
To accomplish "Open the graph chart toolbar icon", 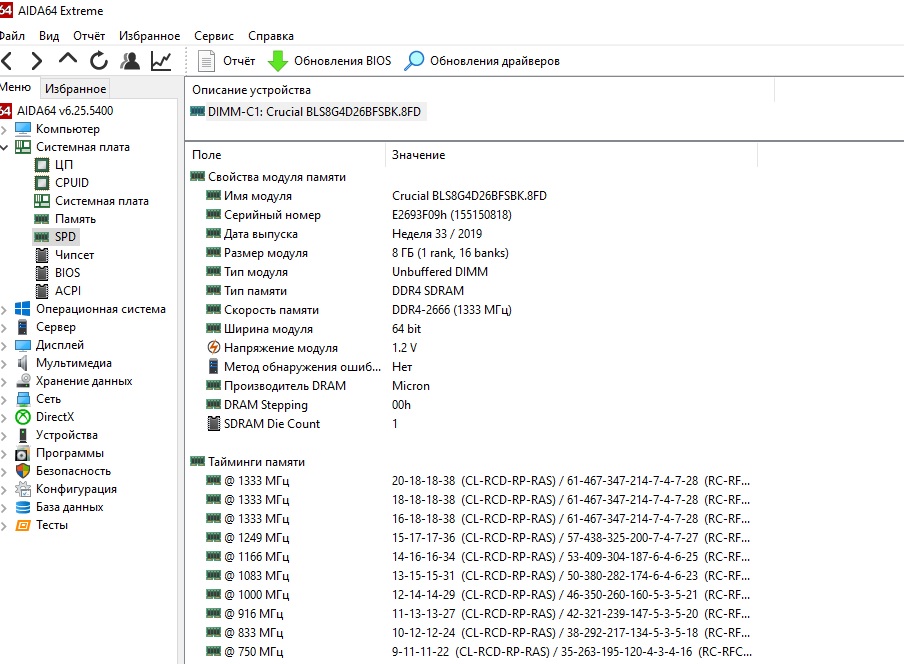I will [x=161, y=61].
